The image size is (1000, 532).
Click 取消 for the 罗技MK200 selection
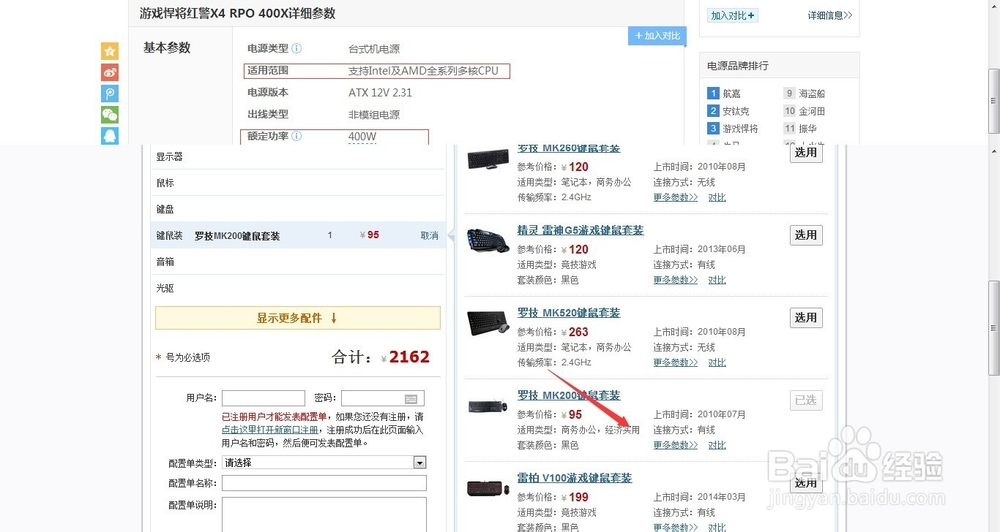[x=429, y=235]
